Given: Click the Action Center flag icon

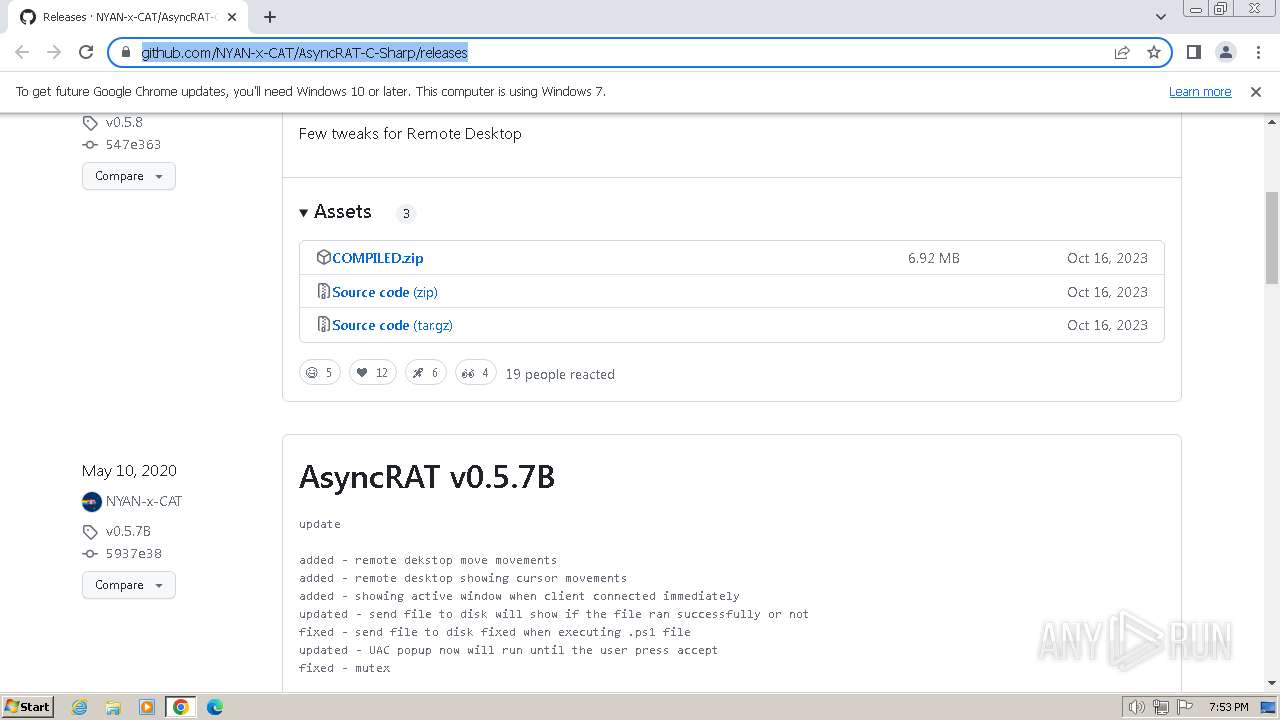Looking at the screenshot, I should pyautogui.click(x=1185, y=707).
